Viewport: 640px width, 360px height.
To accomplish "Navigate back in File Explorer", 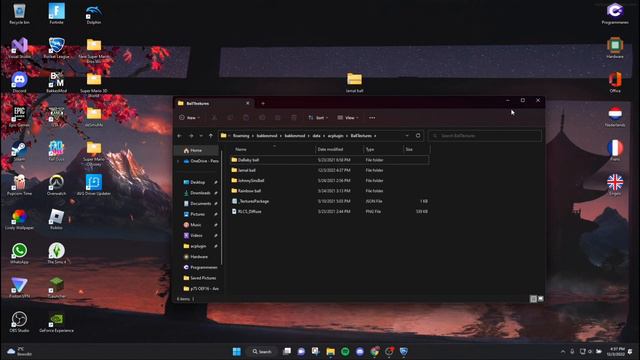I will [x=180, y=136].
